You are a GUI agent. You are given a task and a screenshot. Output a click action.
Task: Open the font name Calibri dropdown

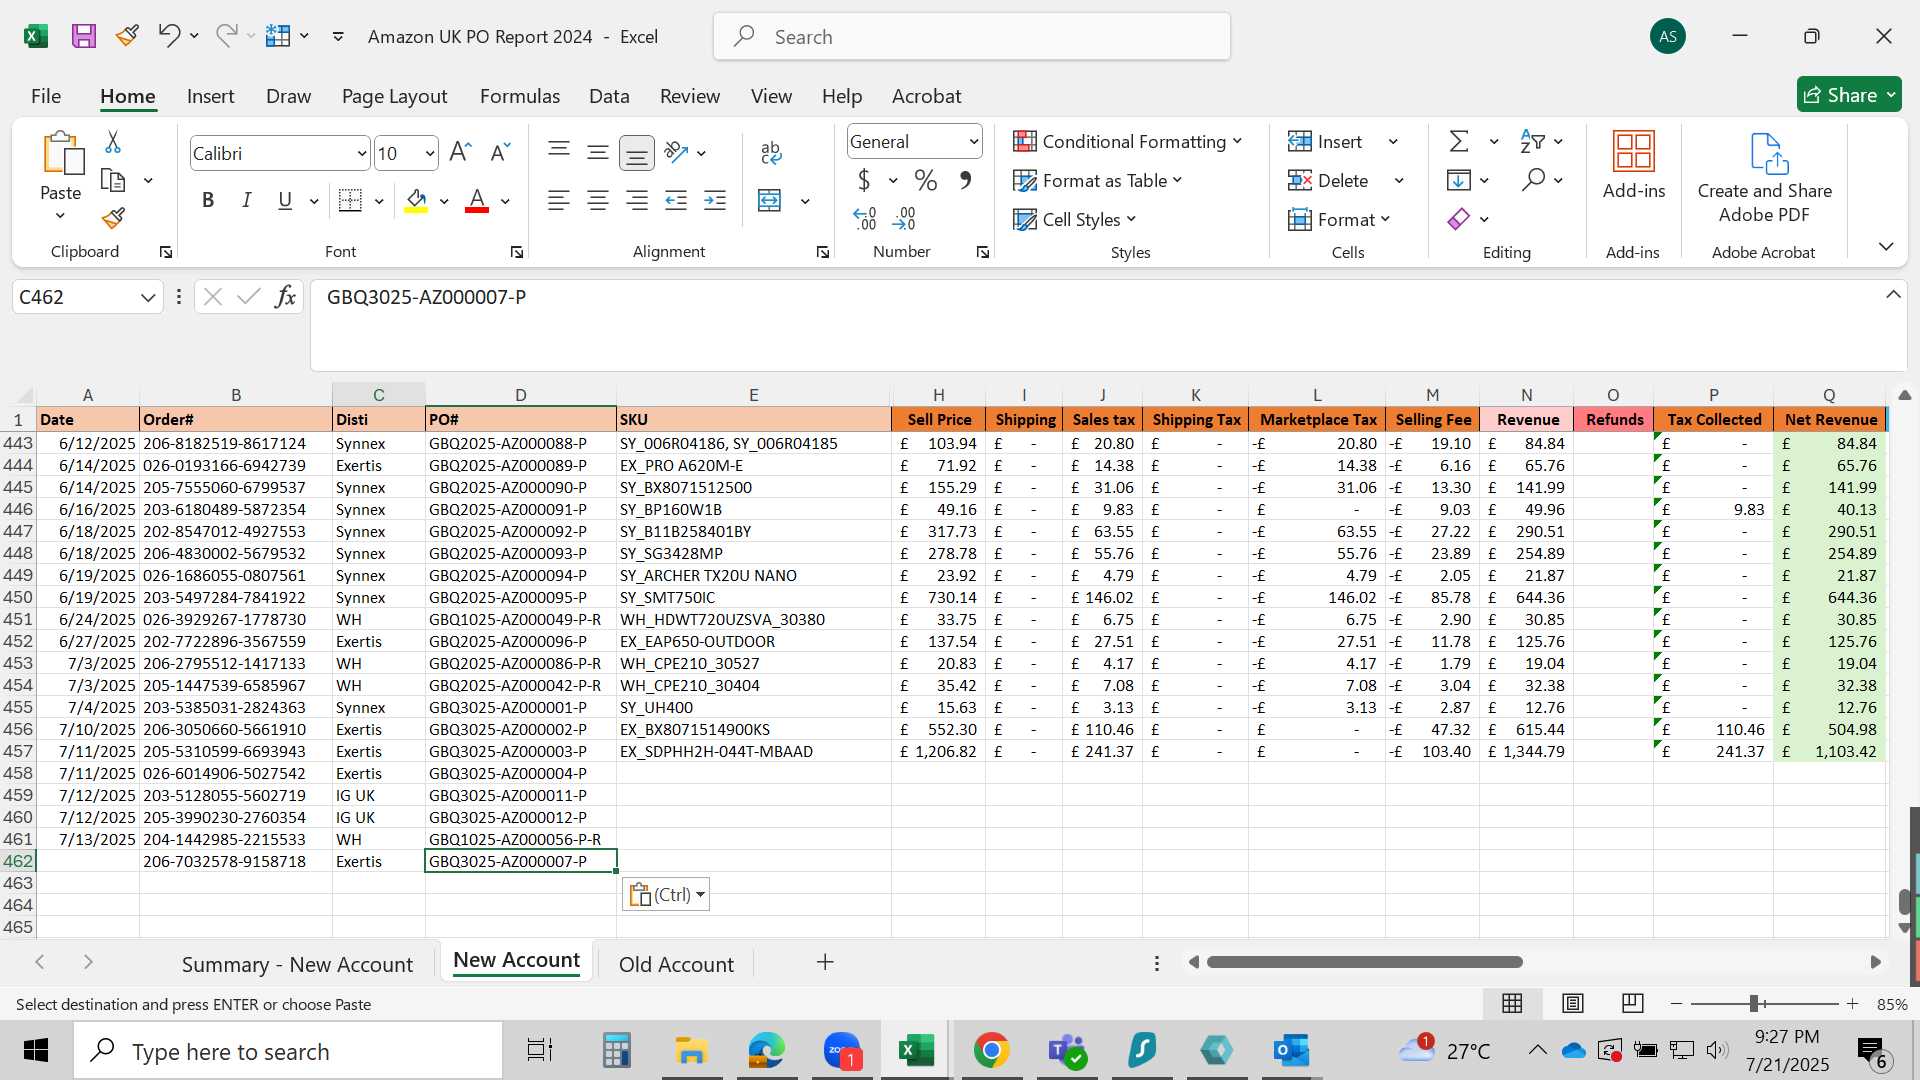pos(362,154)
